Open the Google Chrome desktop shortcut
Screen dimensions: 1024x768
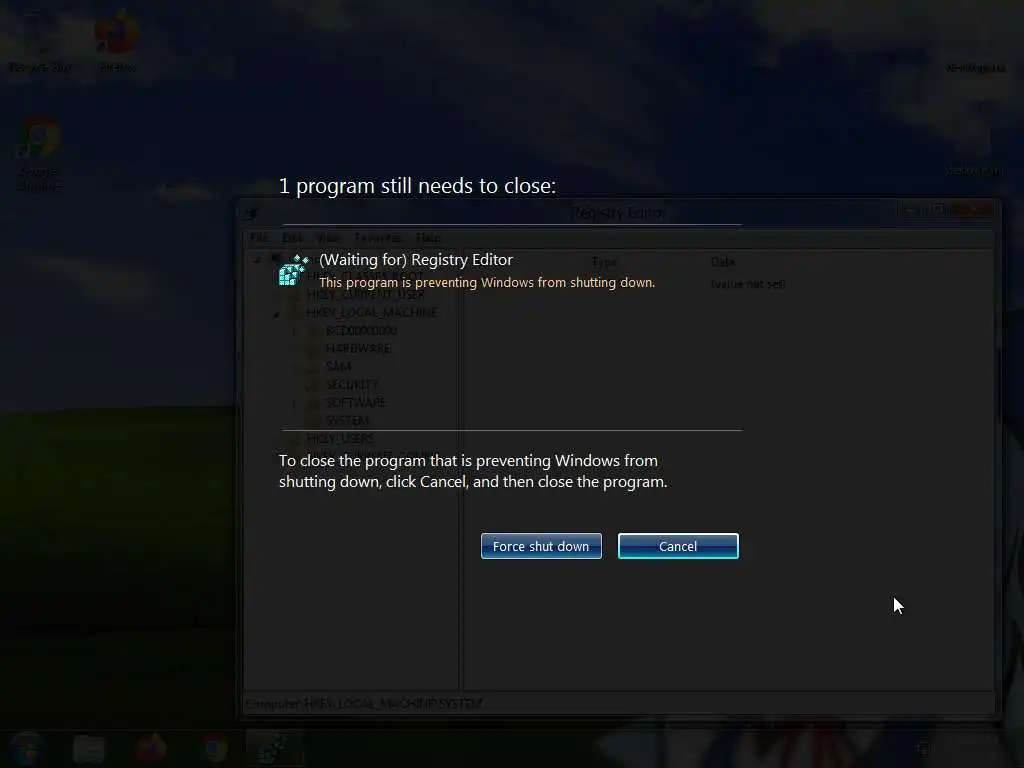[x=39, y=154]
